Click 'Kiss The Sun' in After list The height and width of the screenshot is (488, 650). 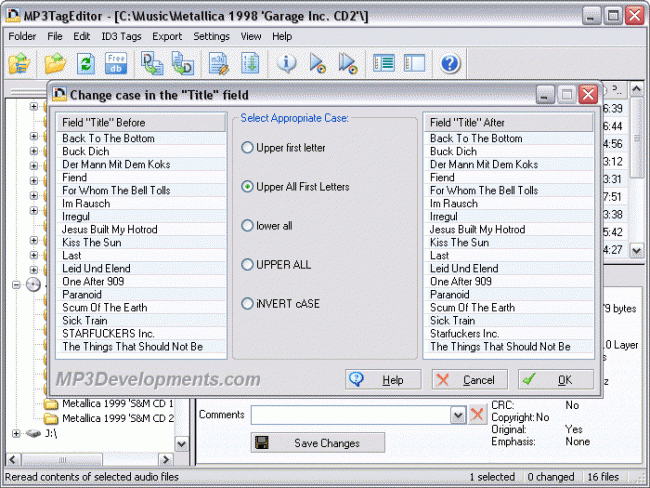point(509,242)
